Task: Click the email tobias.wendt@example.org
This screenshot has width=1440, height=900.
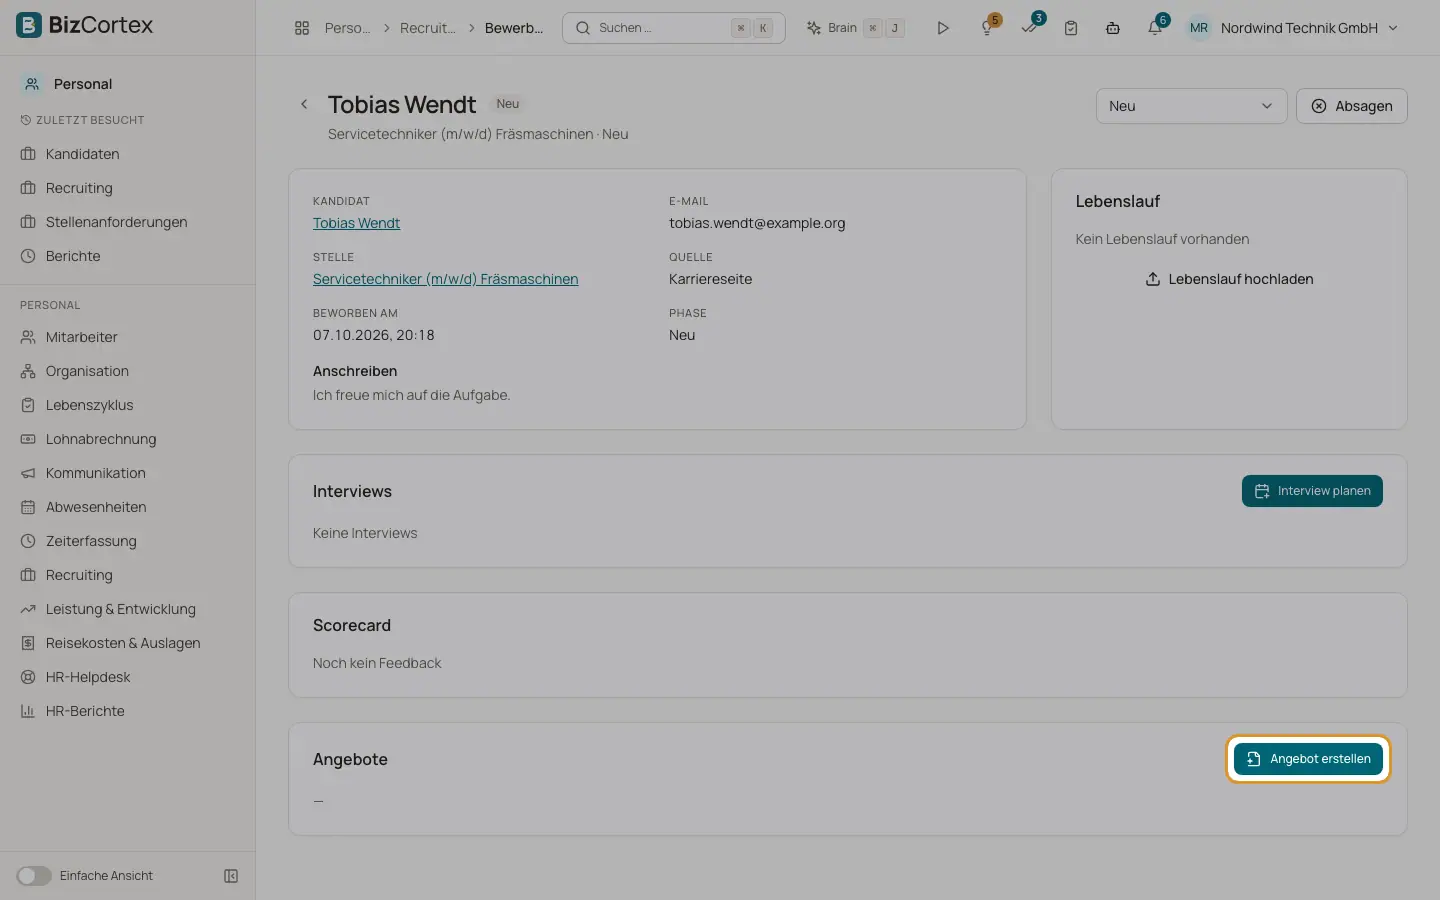Action: tap(757, 223)
